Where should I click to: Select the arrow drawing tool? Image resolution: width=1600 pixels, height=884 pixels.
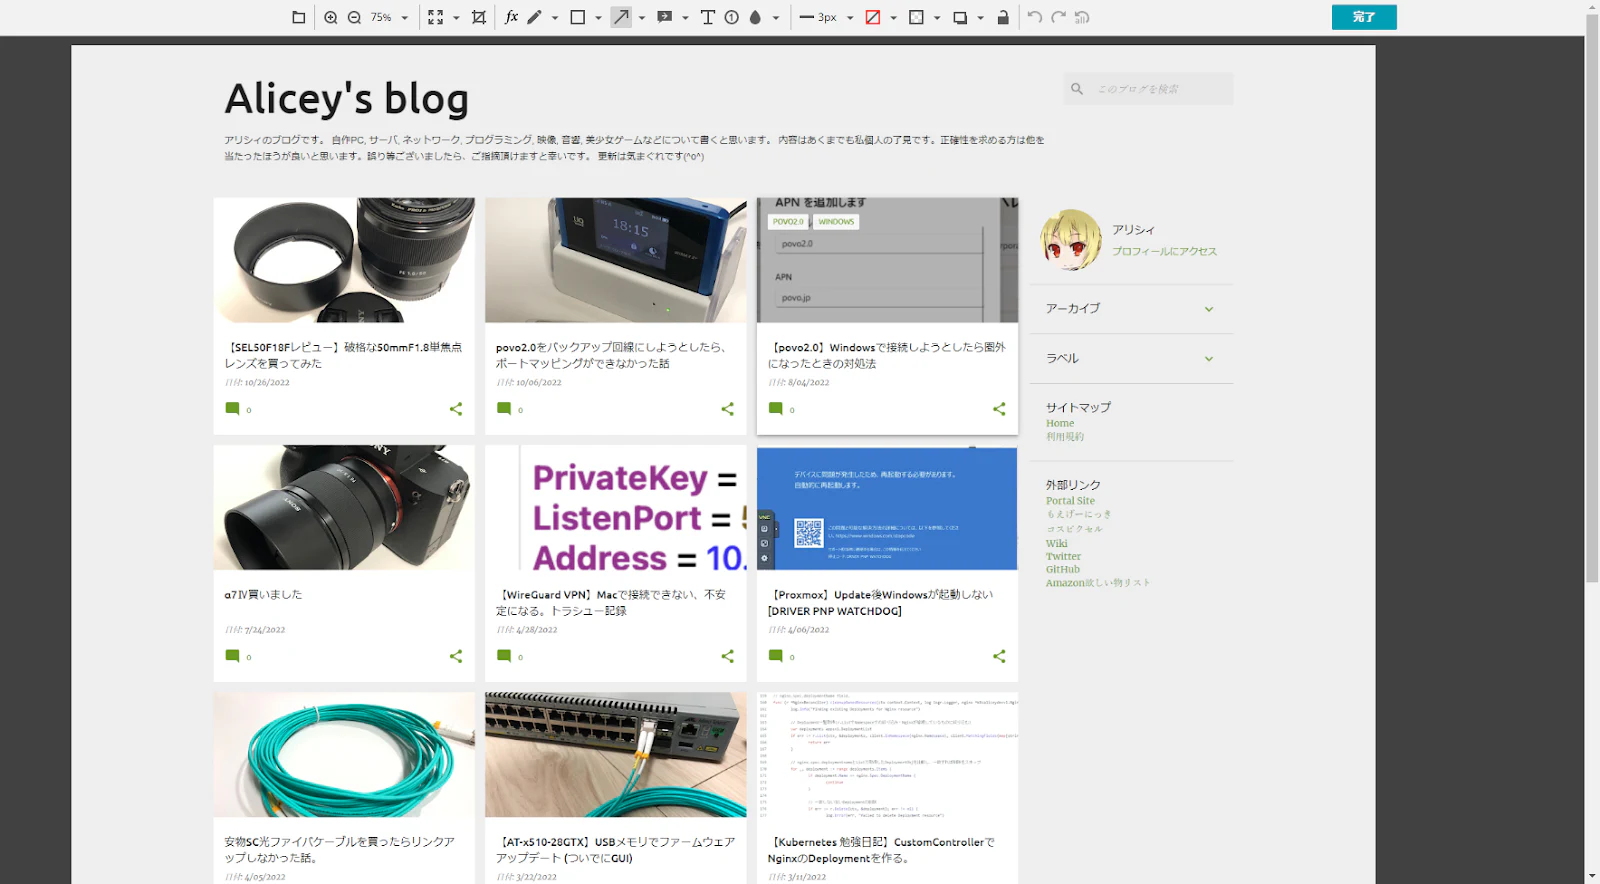click(x=621, y=17)
